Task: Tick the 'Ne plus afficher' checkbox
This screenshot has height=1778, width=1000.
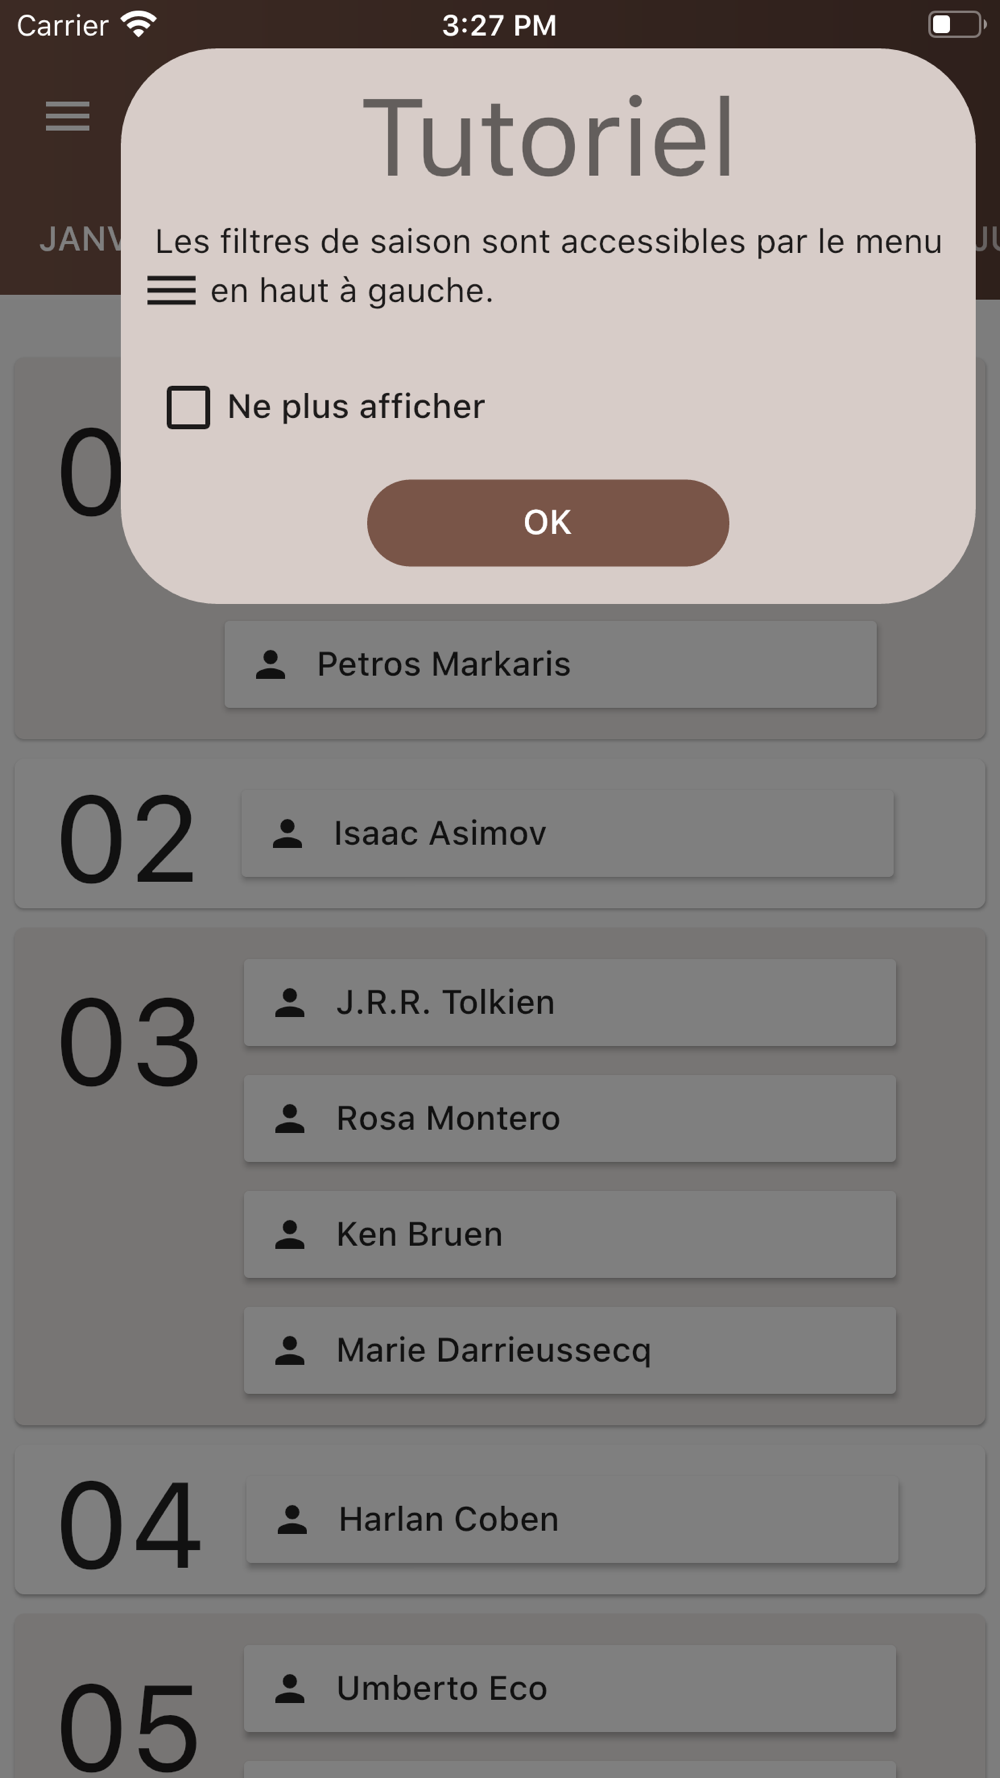Action: click(188, 407)
